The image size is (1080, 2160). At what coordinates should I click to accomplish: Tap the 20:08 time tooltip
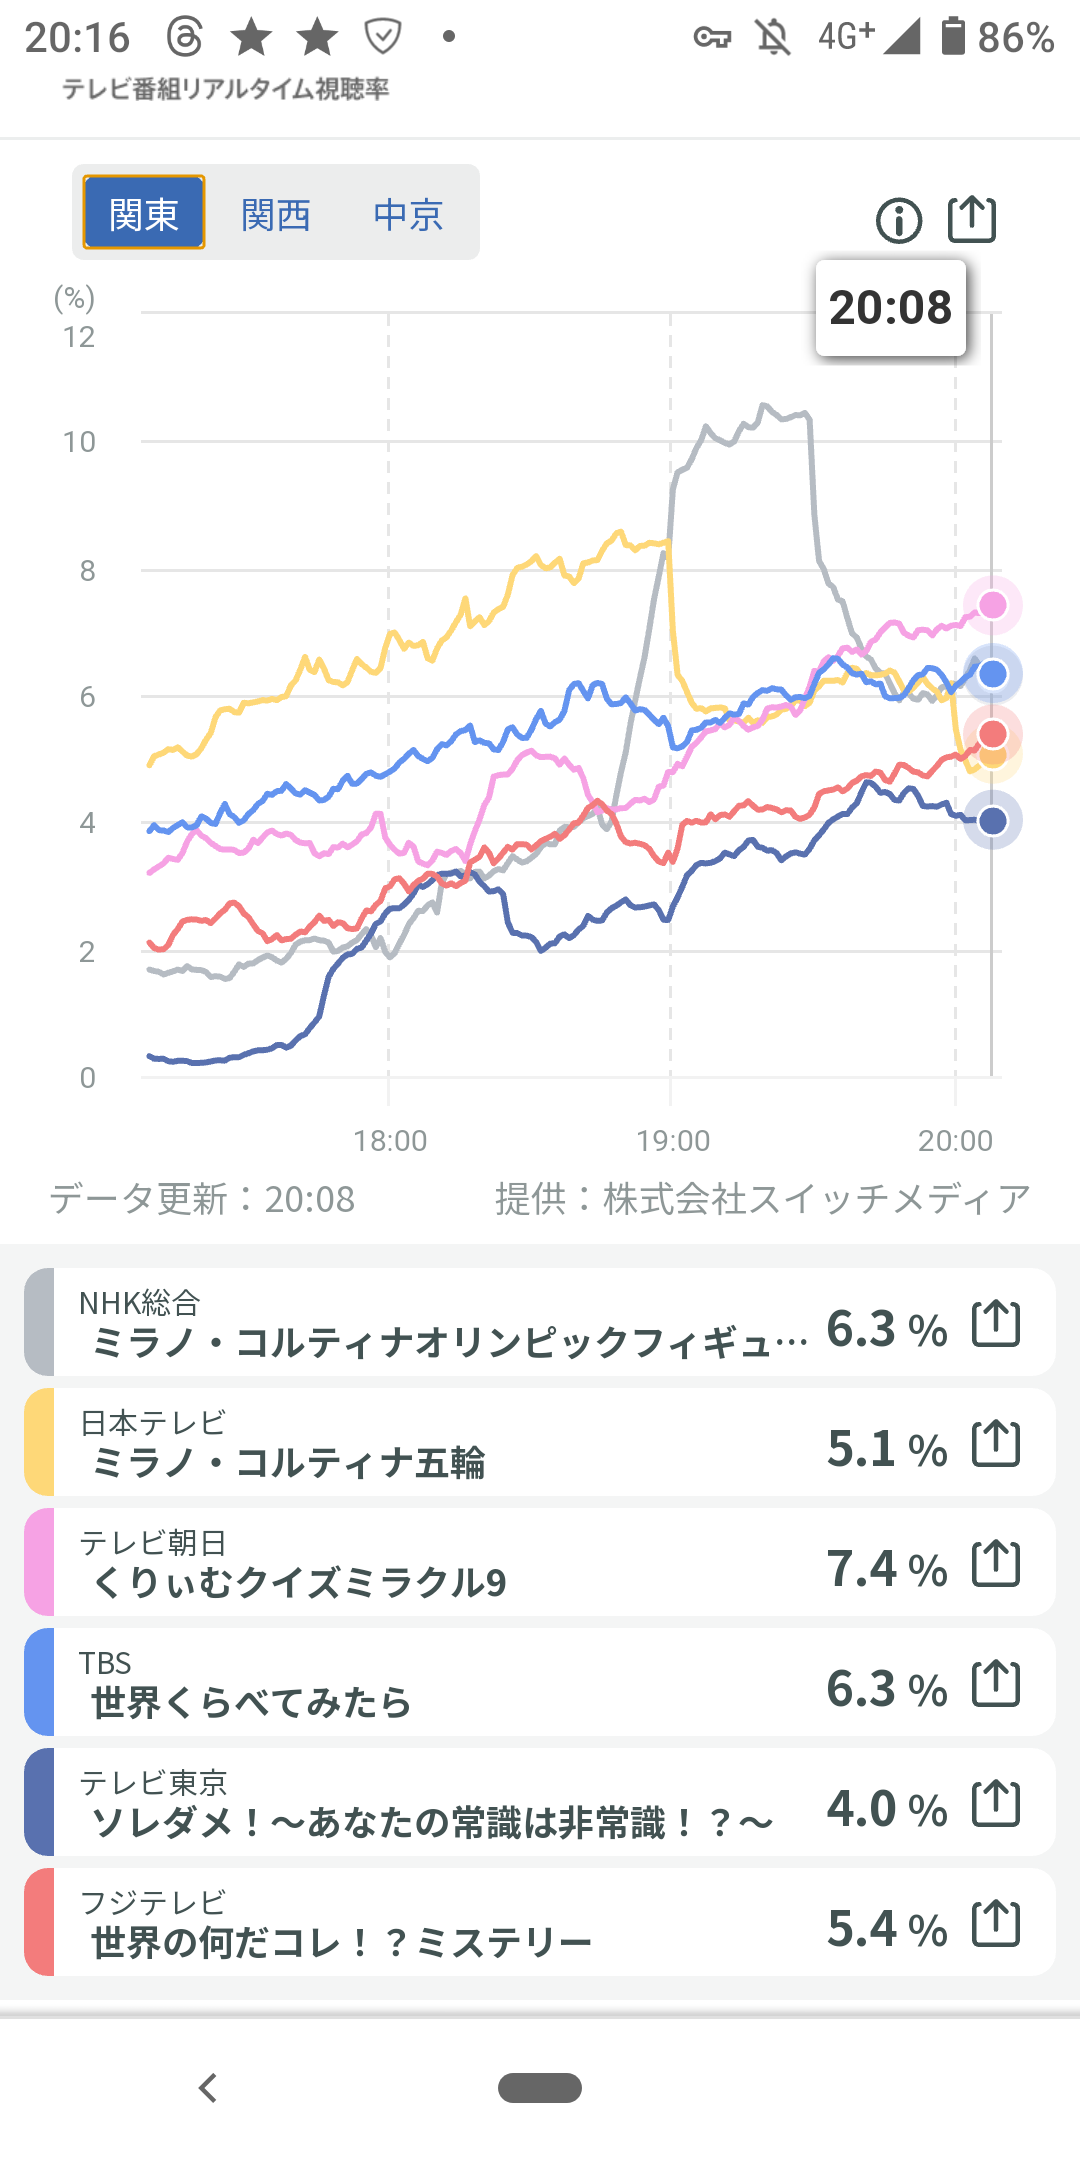[890, 308]
